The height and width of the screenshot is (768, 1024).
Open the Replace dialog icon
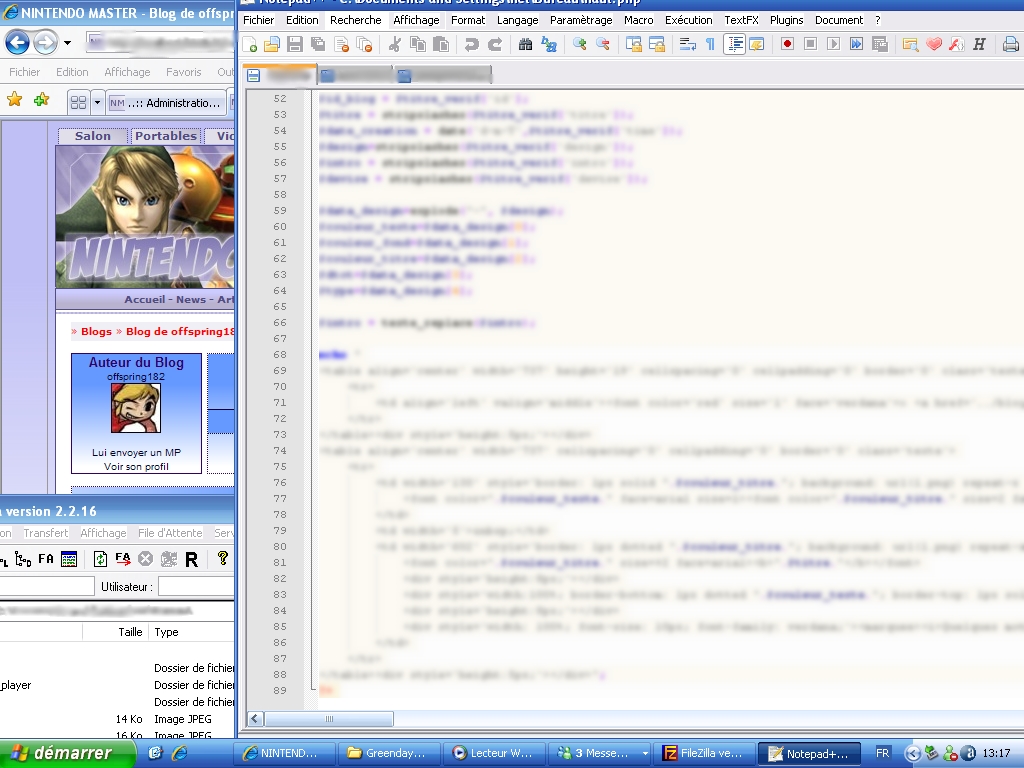pos(549,44)
